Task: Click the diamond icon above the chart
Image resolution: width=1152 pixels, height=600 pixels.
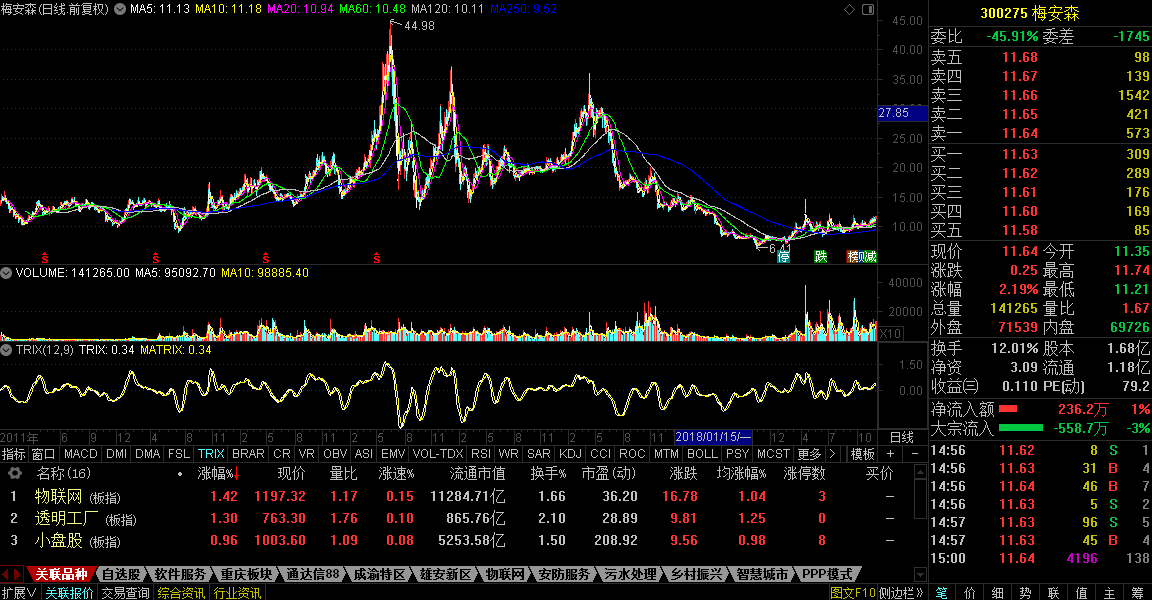Action: [x=849, y=9]
